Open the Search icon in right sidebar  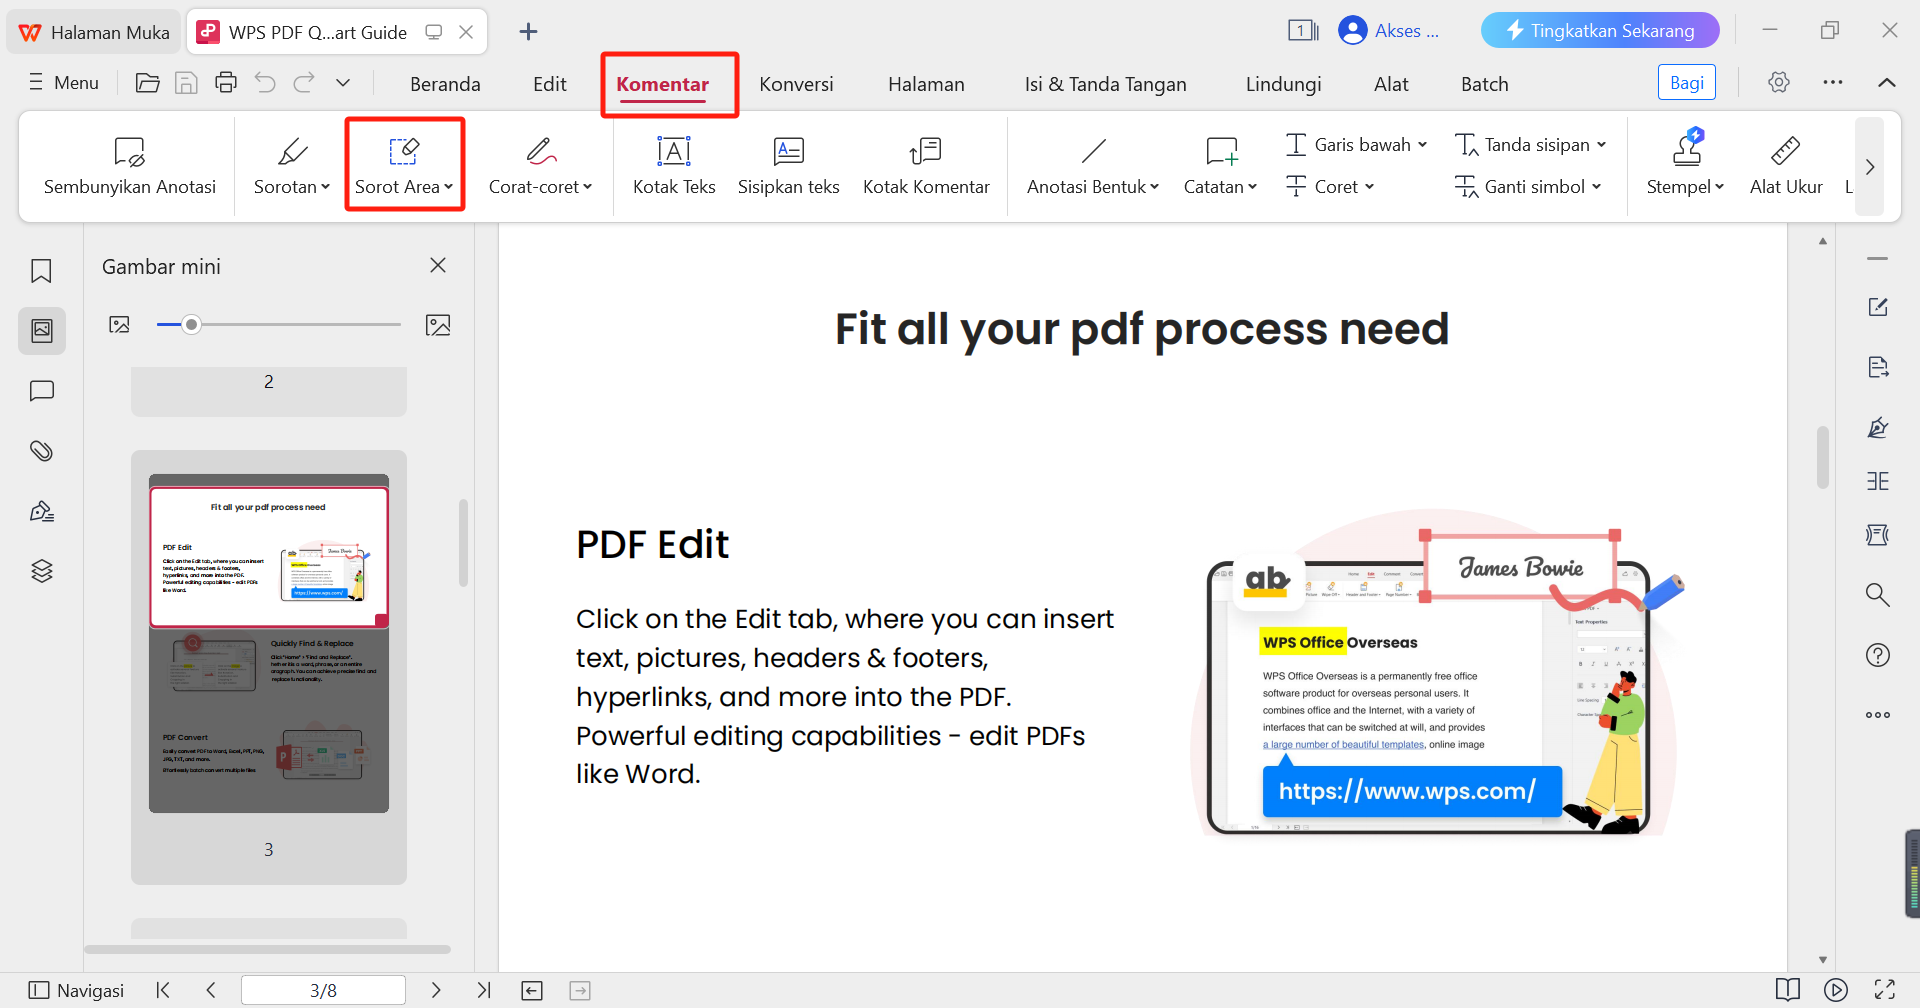point(1878,594)
